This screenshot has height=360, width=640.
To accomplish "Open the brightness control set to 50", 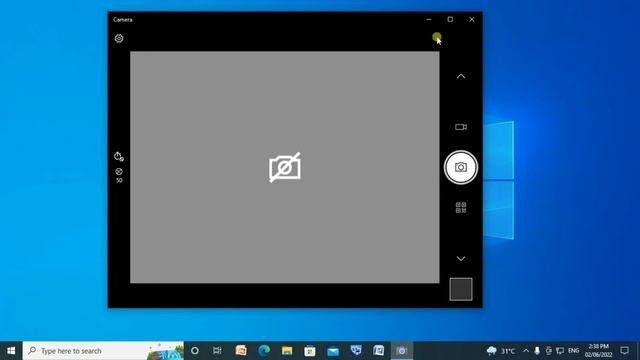I will [119, 175].
